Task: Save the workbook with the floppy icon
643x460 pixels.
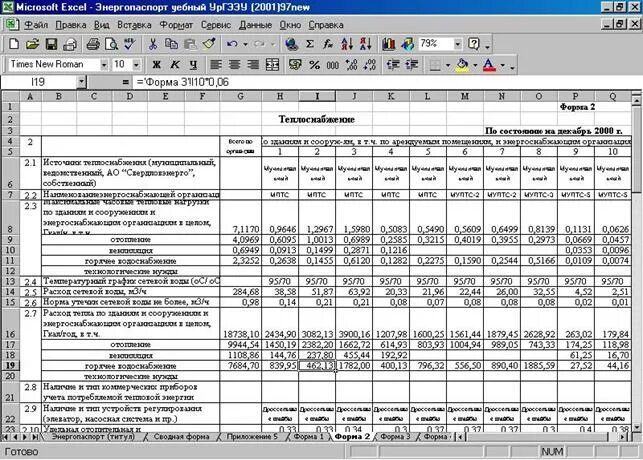Action: tap(51, 44)
